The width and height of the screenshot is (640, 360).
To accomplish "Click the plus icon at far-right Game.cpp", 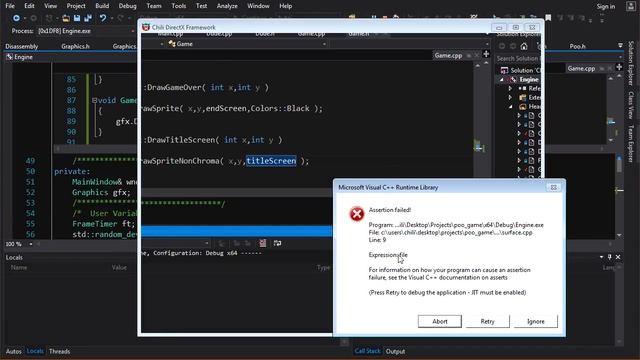I will [619, 67].
